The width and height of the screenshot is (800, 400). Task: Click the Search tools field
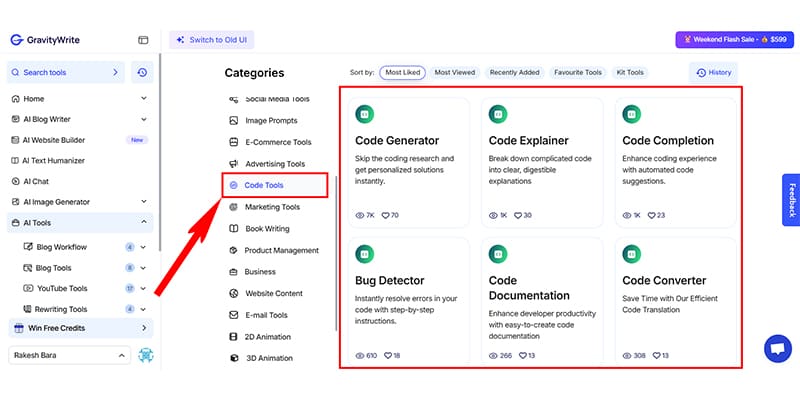(65, 72)
